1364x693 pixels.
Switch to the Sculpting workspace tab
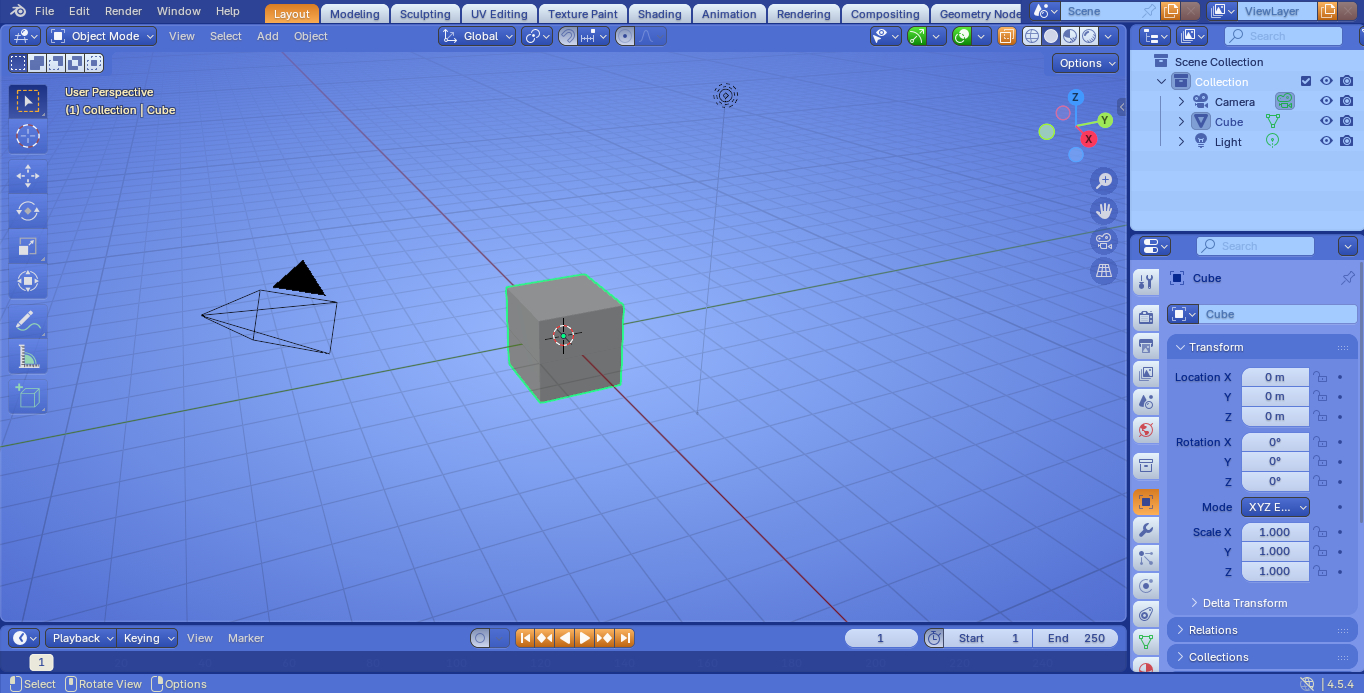click(x=425, y=14)
